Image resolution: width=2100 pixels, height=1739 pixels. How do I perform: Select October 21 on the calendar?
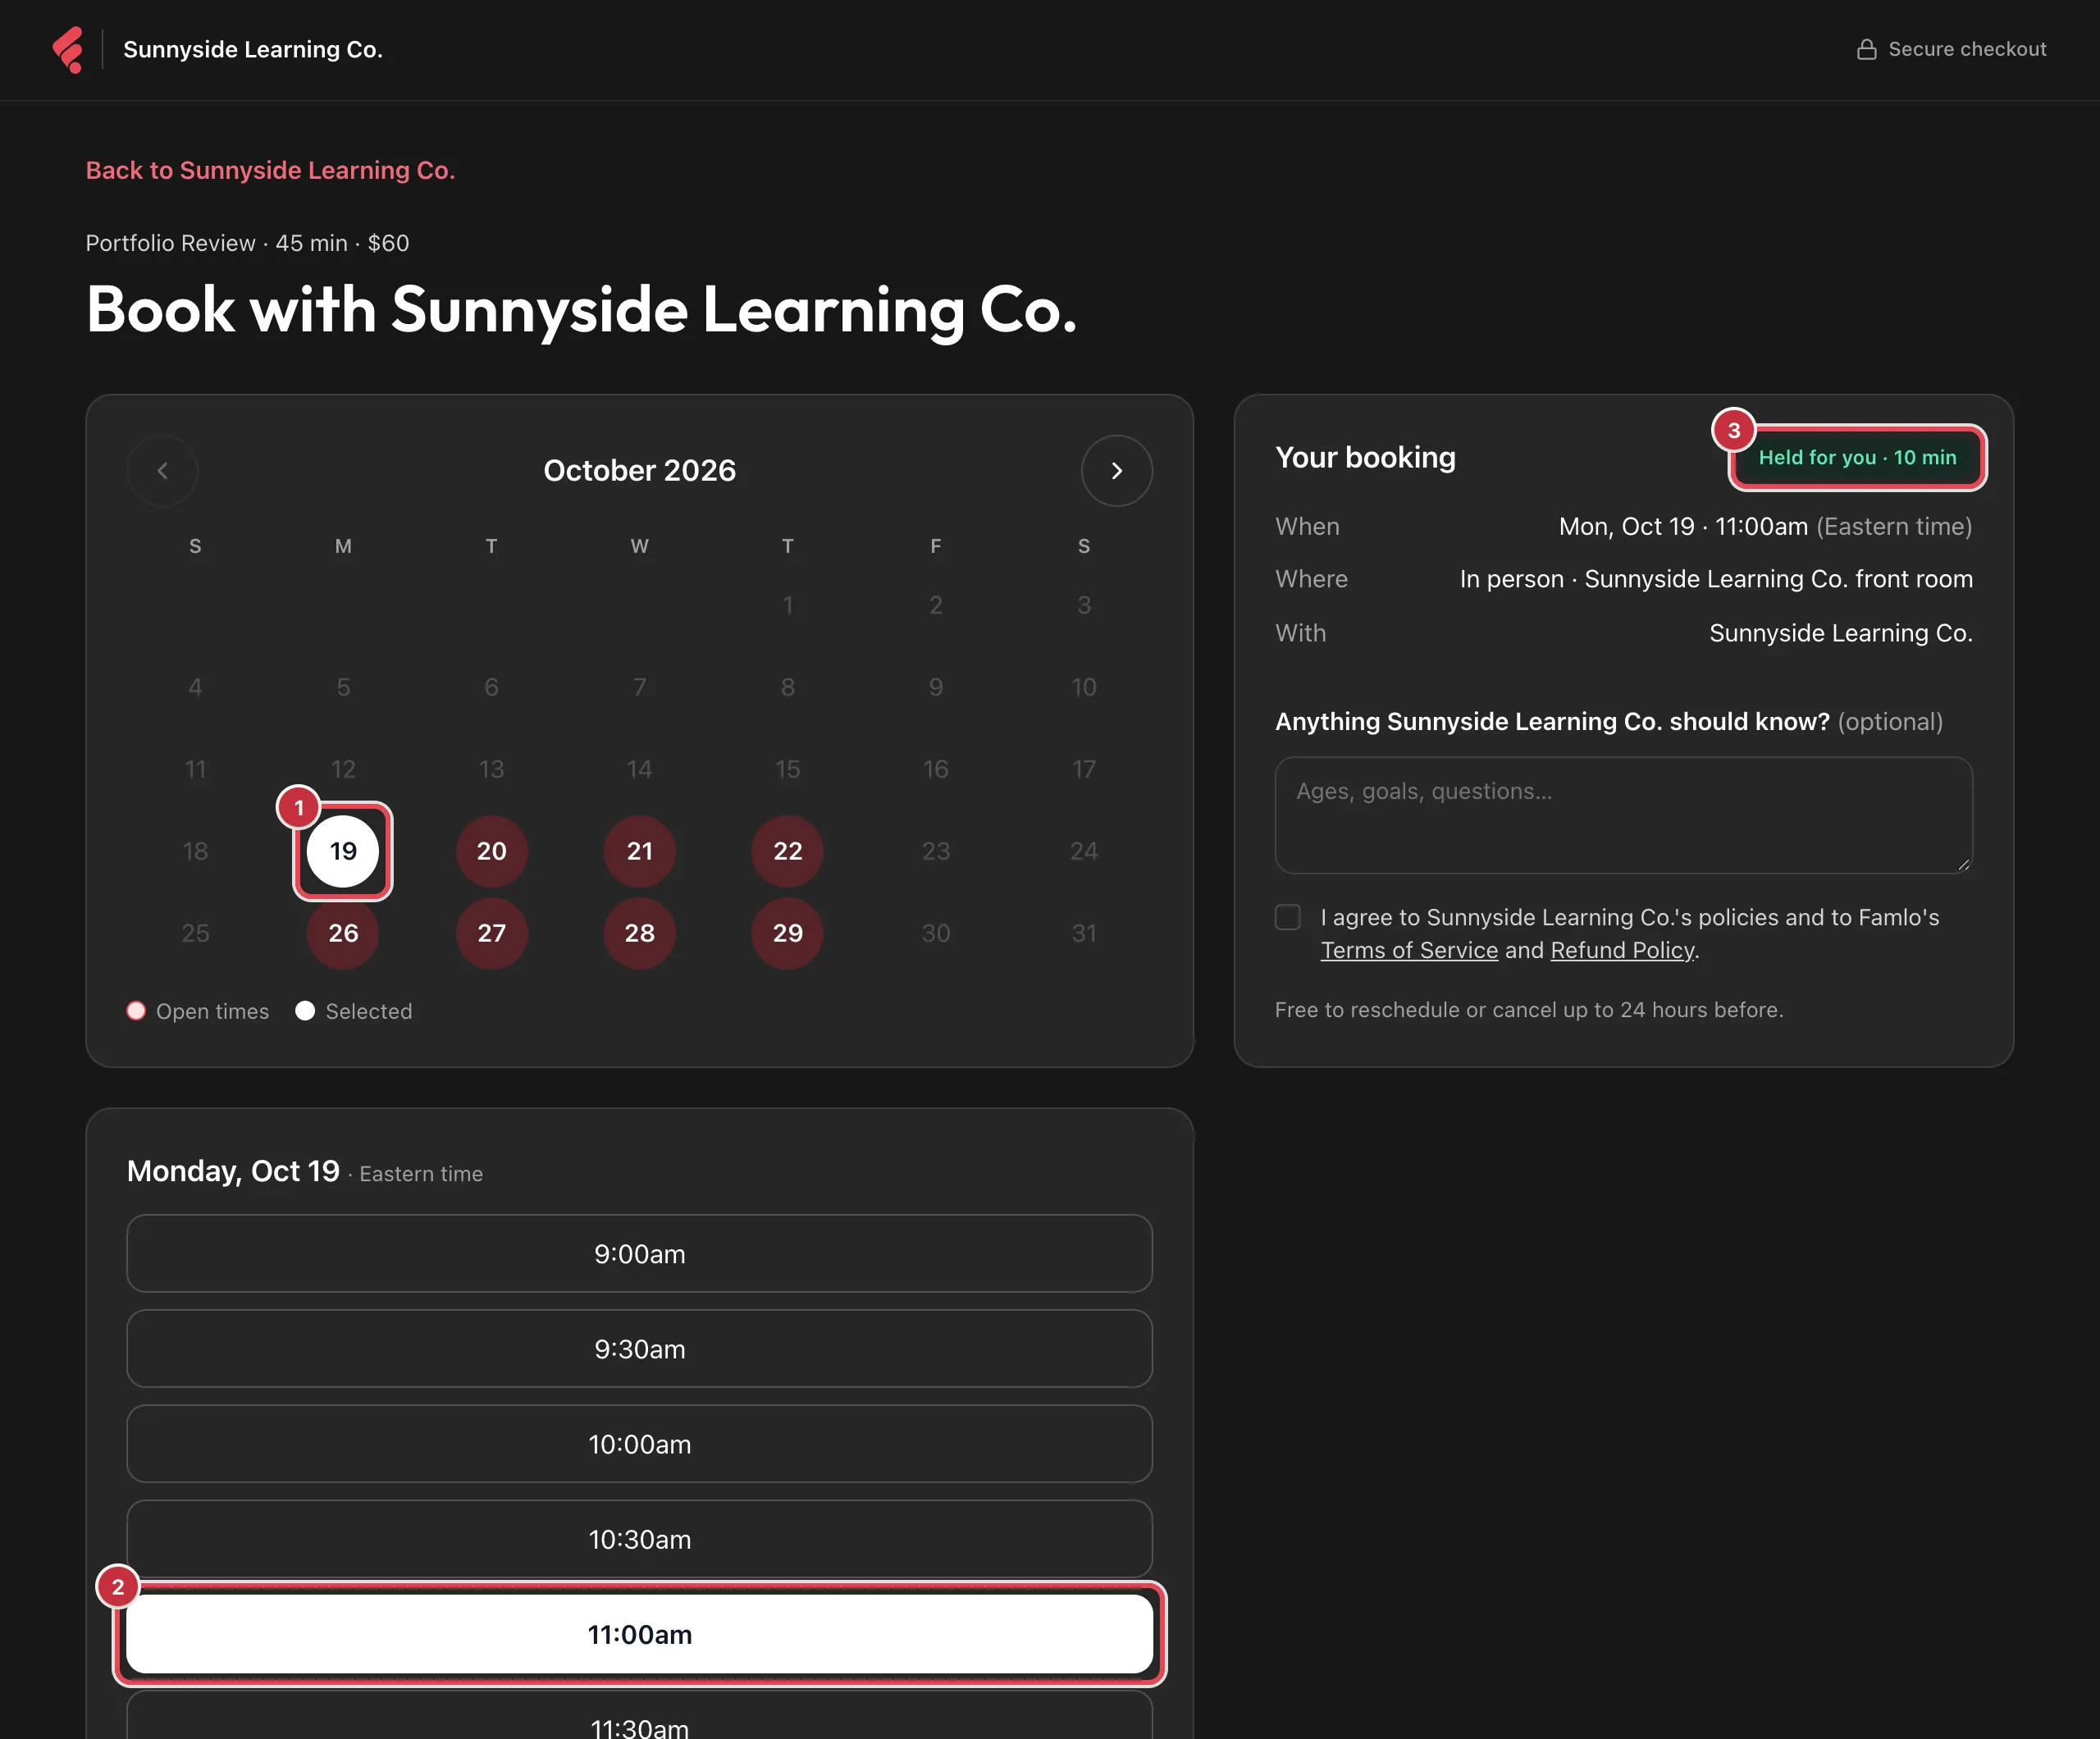[639, 851]
